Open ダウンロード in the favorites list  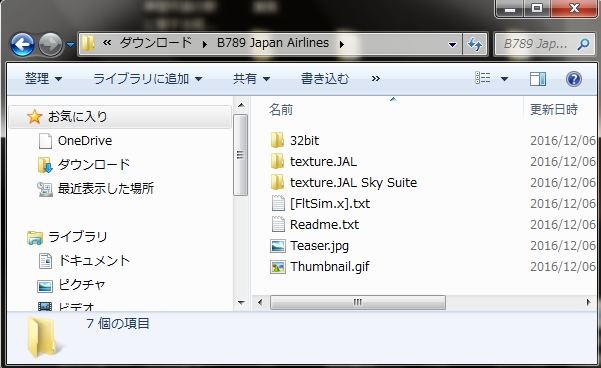click(94, 164)
